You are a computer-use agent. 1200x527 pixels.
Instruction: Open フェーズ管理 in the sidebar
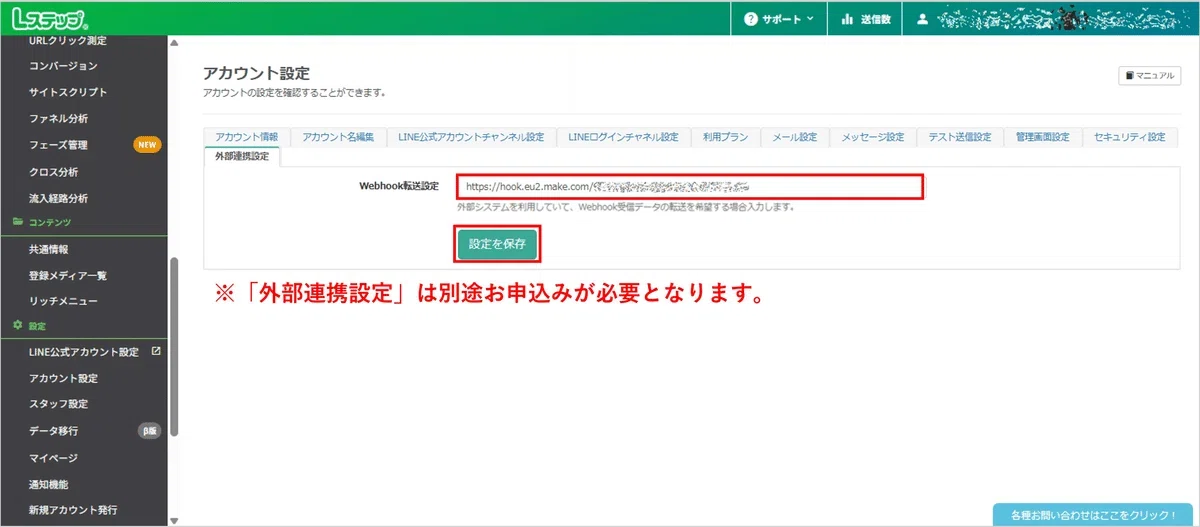click(58, 145)
